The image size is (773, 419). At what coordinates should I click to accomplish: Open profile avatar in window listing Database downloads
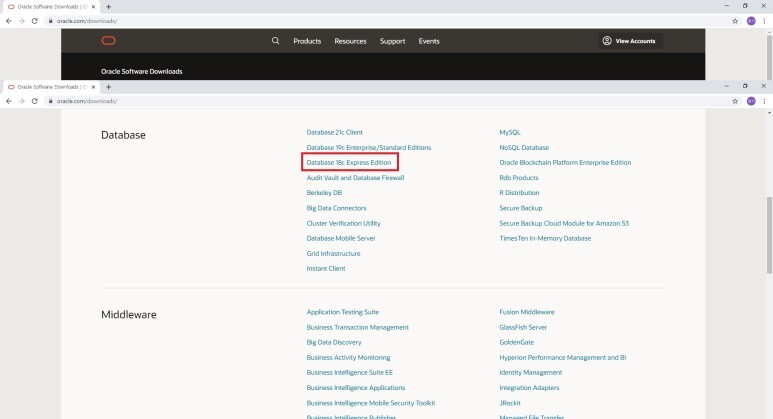pos(751,101)
